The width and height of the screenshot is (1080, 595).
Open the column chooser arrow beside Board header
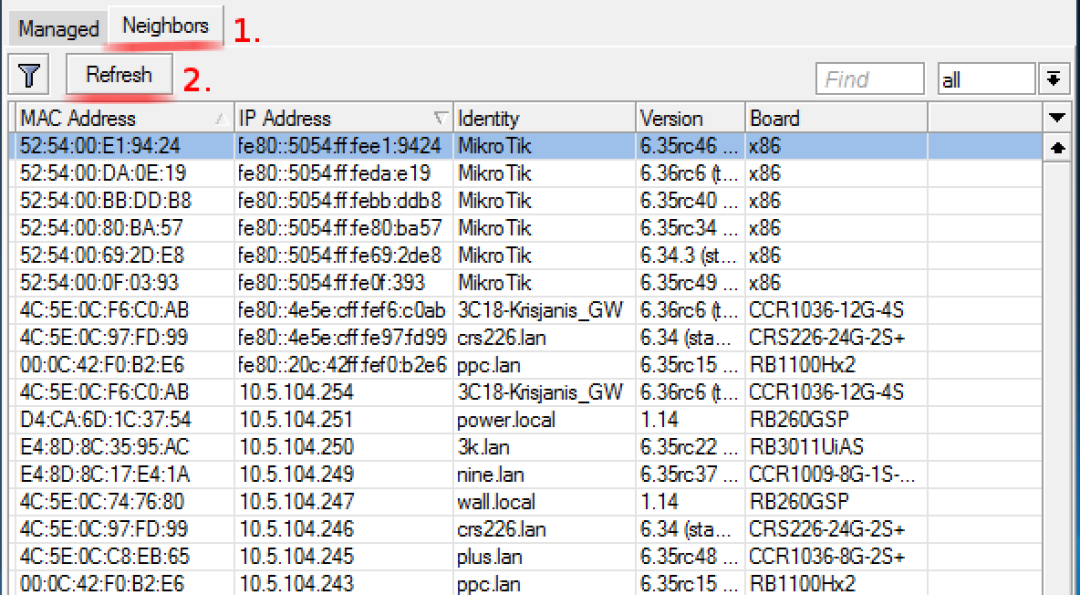point(1057,118)
